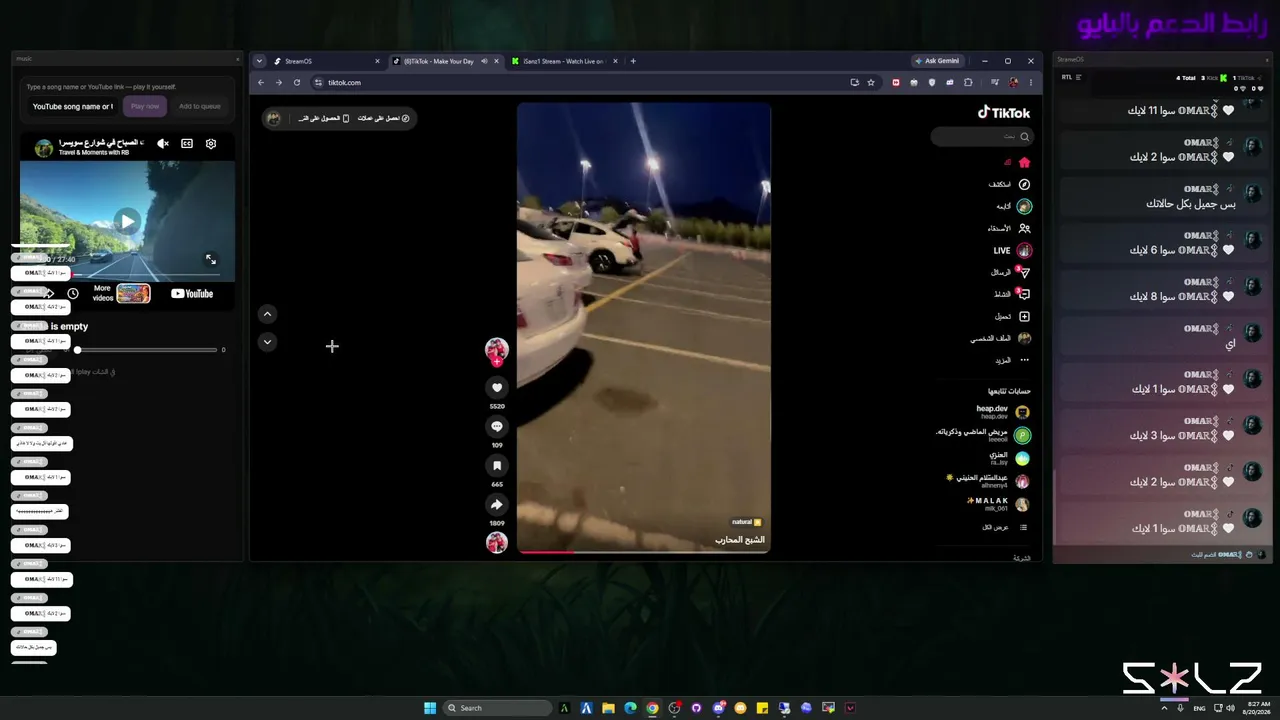Image resolution: width=1280 pixels, height=720 pixels.
Task: Share the TikTok video via arrow icon
Action: tap(496, 505)
